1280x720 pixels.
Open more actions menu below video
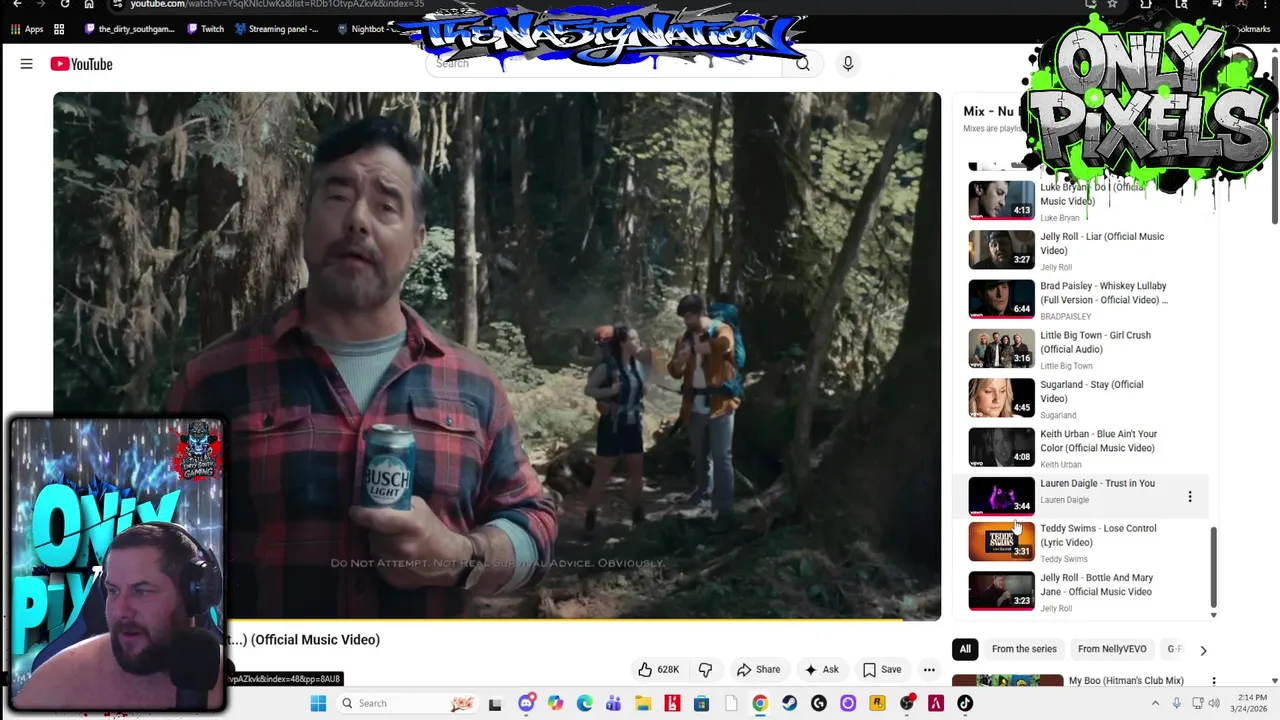pyautogui.click(x=929, y=670)
